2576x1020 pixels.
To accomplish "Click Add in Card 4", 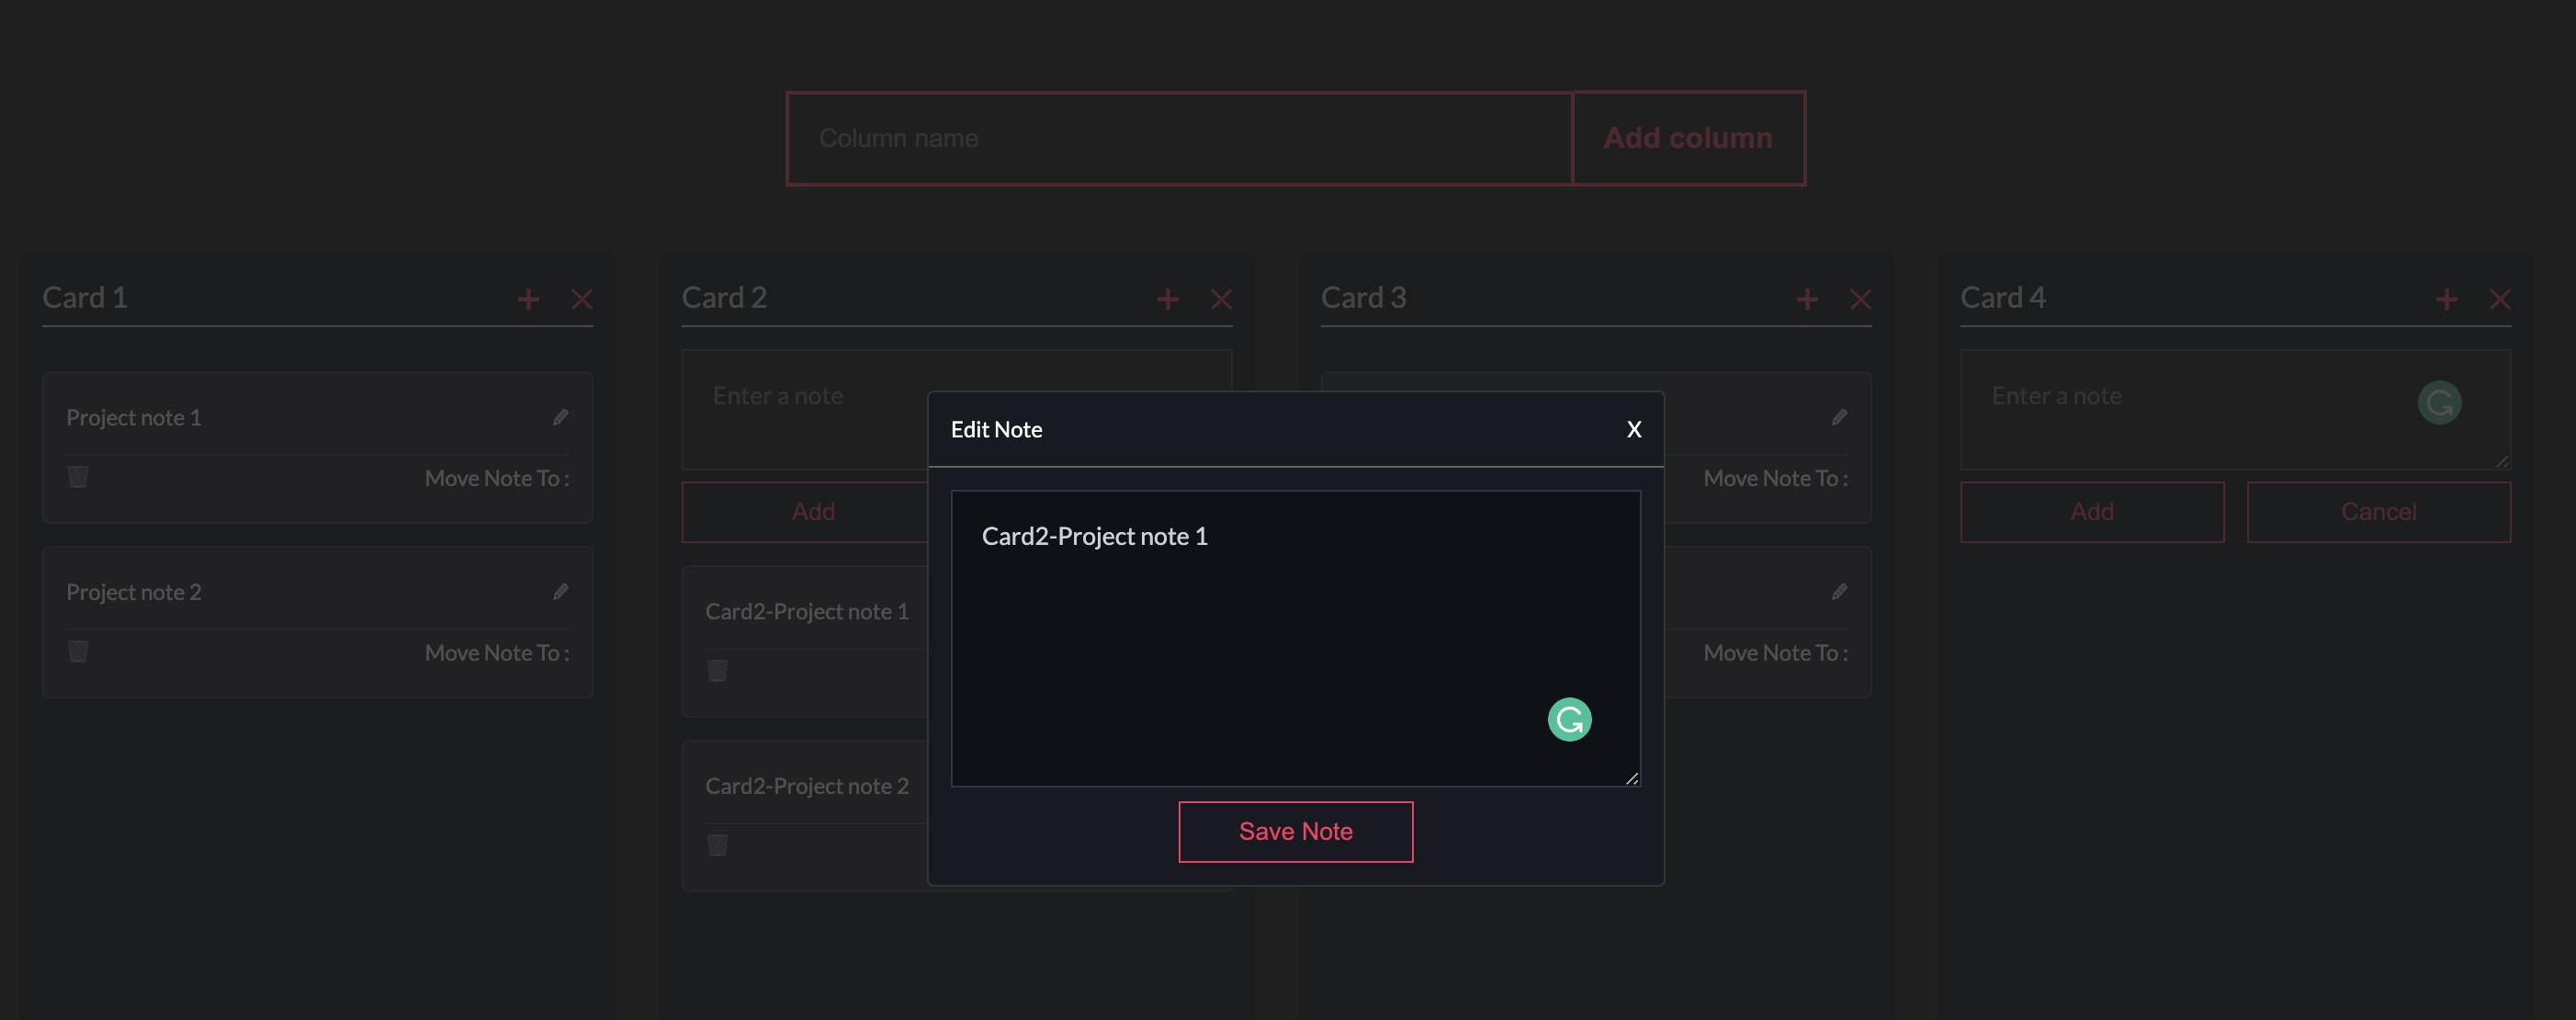I will click(2092, 511).
